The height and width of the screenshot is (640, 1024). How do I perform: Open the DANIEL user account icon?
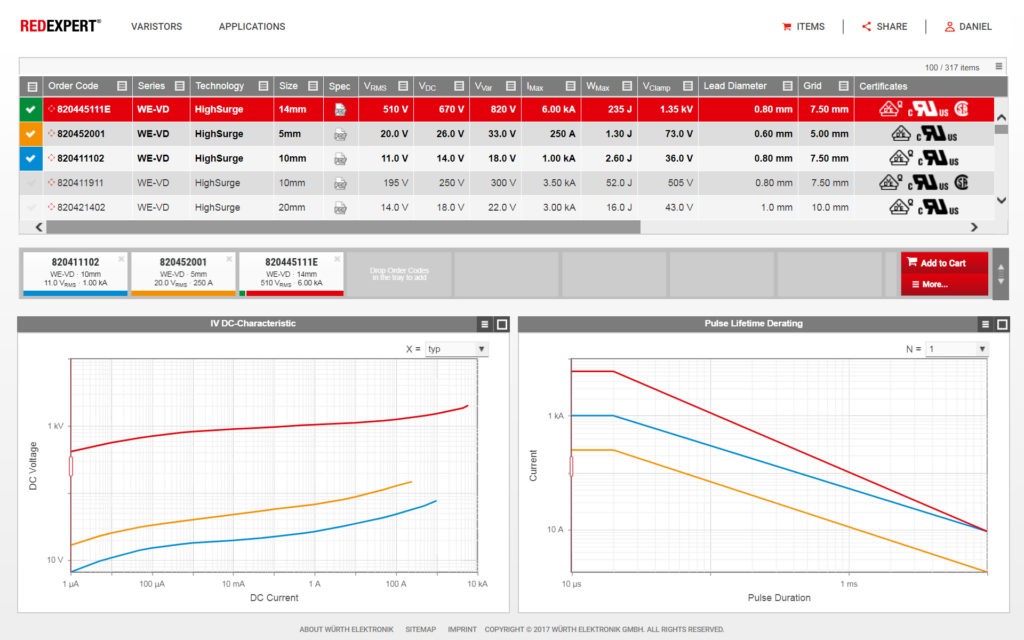[947, 26]
